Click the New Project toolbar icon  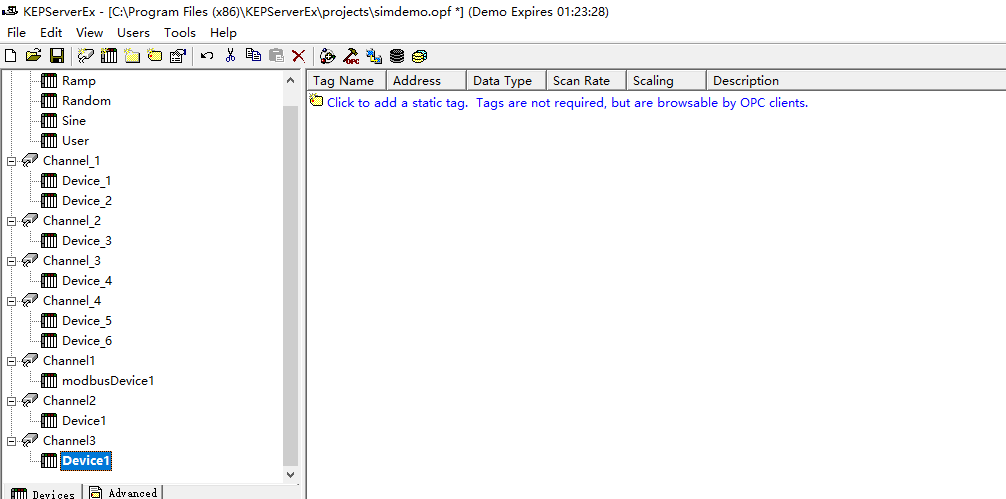pos(10,56)
